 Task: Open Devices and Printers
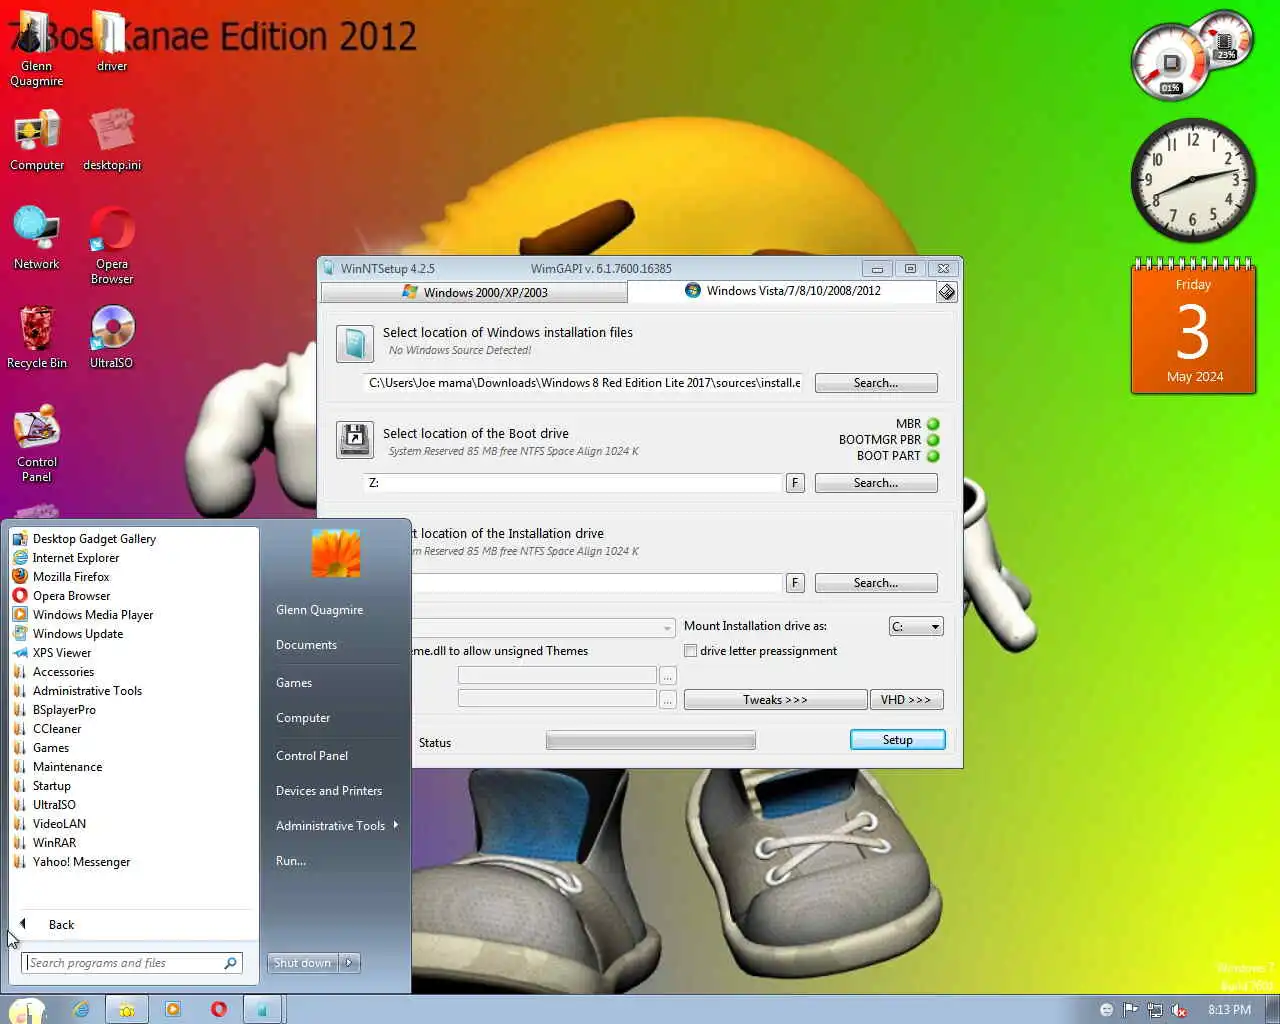329,791
